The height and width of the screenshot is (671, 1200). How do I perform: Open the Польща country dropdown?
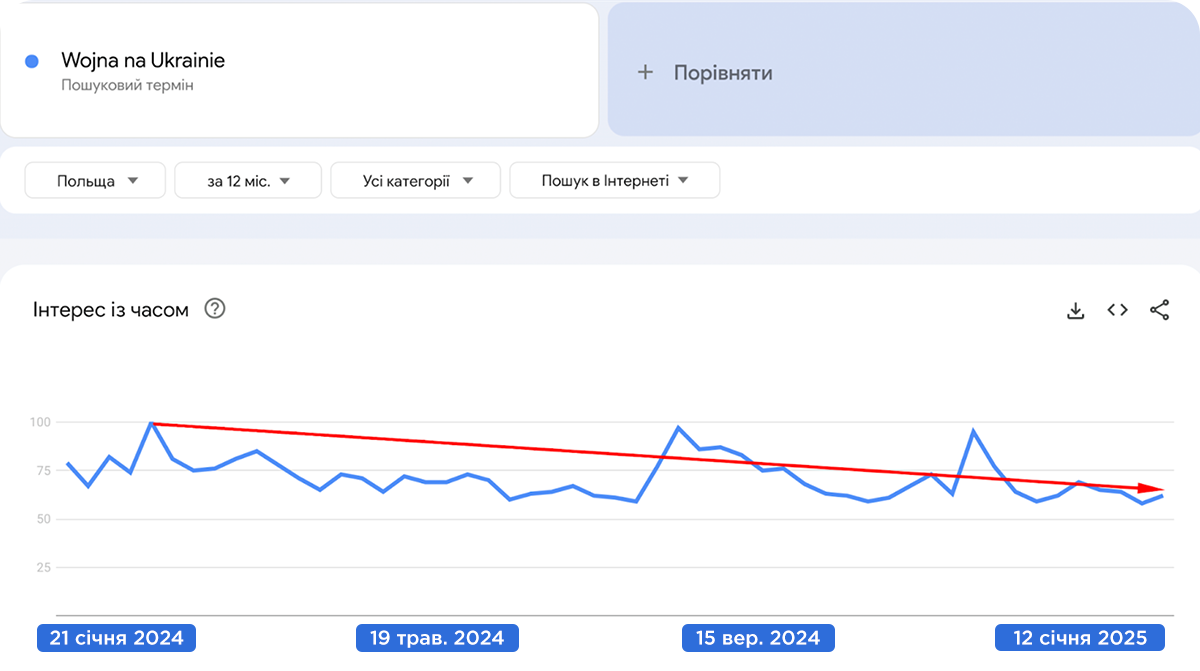pos(96,181)
